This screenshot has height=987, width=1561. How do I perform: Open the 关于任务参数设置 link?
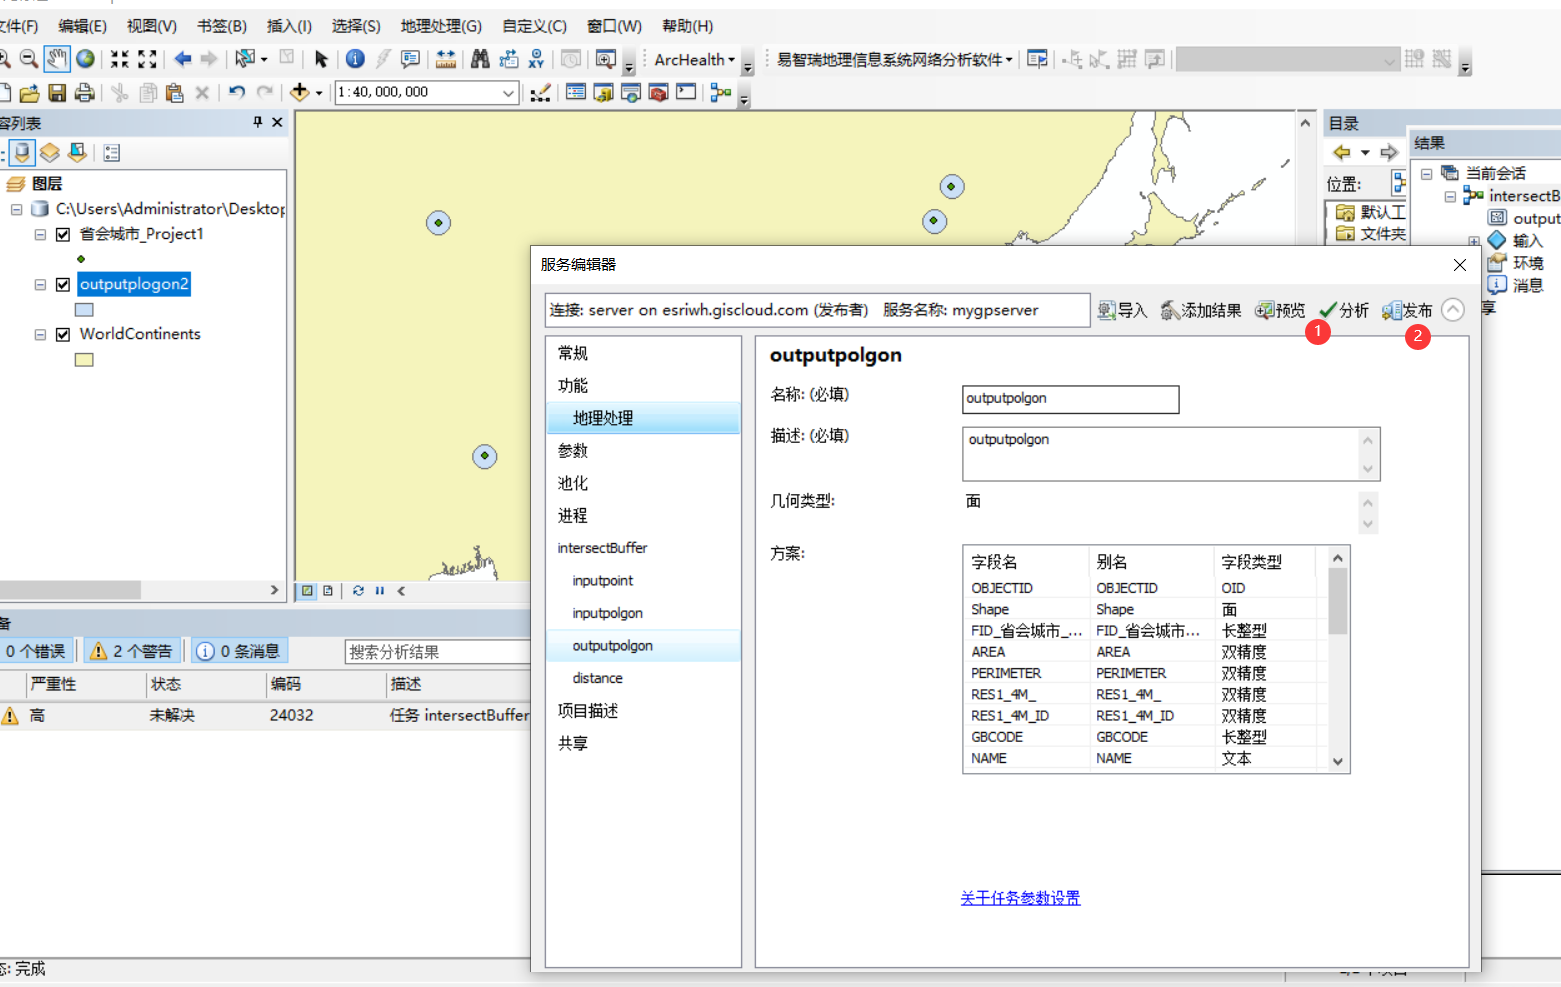pyautogui.click(x=1020, y=898)
